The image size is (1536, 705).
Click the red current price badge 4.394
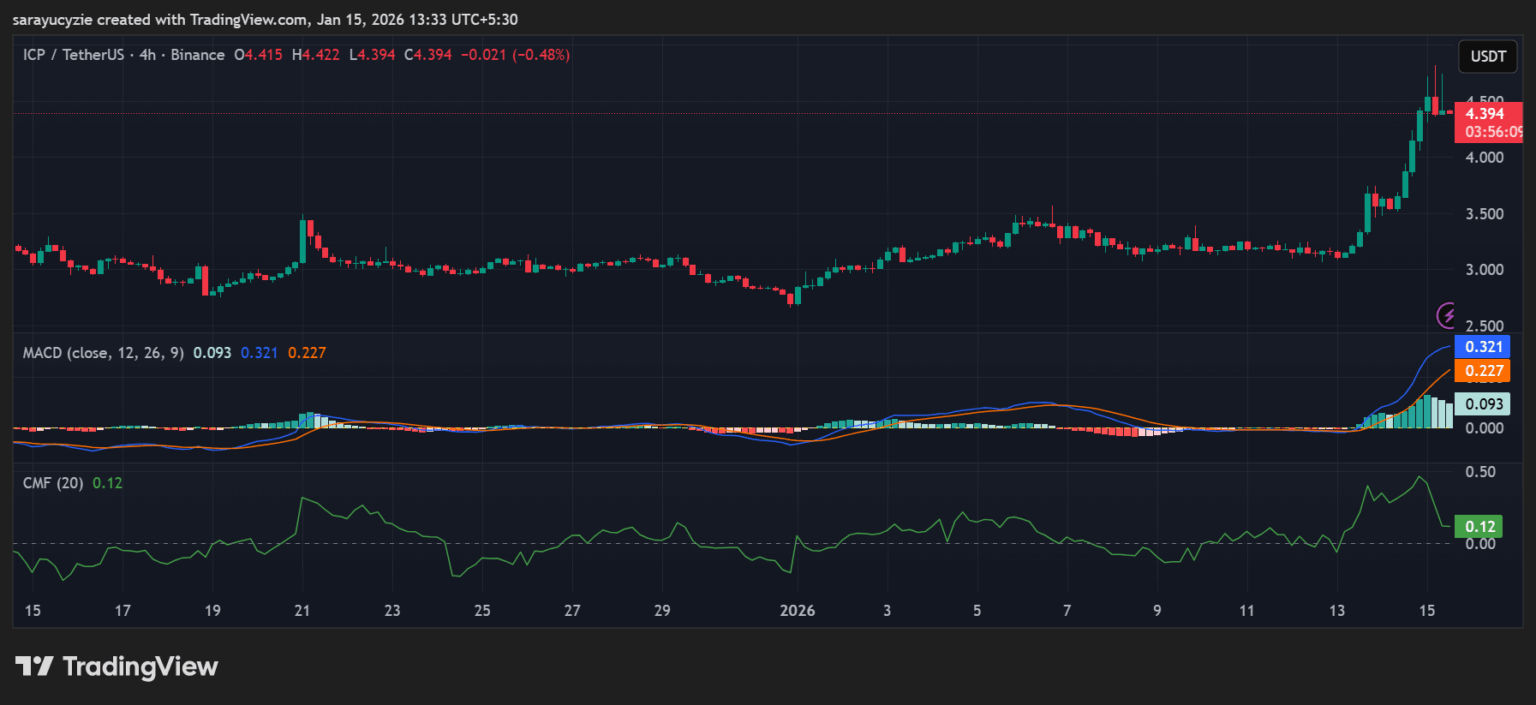1487,114
